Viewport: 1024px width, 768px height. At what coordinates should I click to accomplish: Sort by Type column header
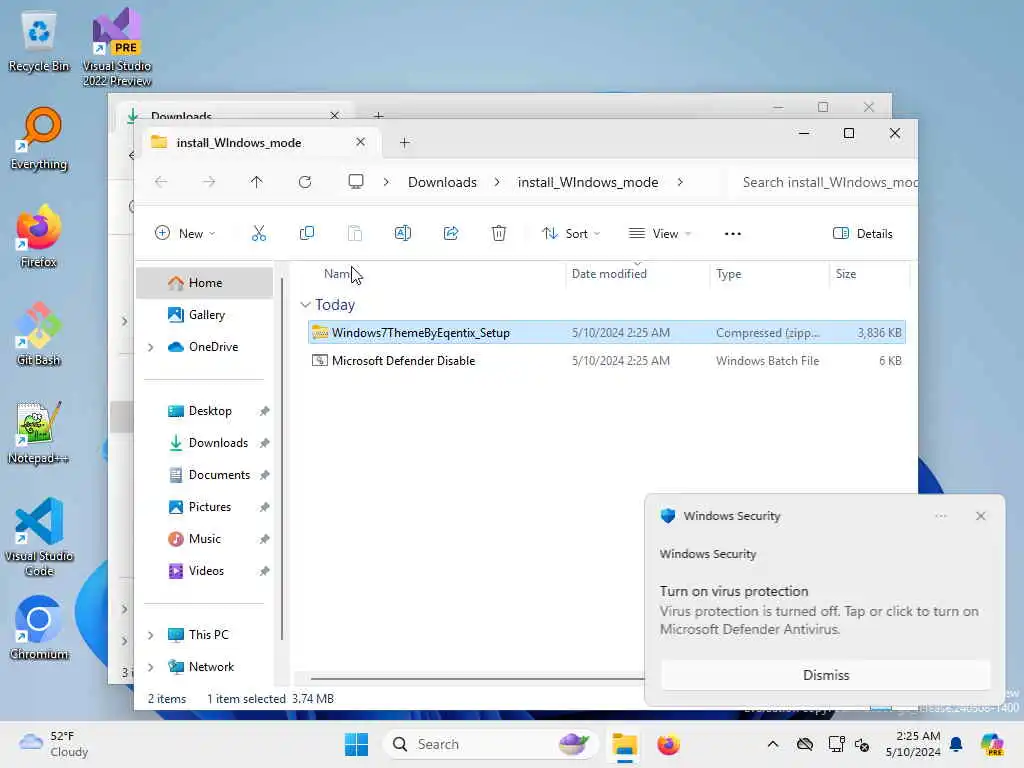pyautogui.click(x=769, y=274)
